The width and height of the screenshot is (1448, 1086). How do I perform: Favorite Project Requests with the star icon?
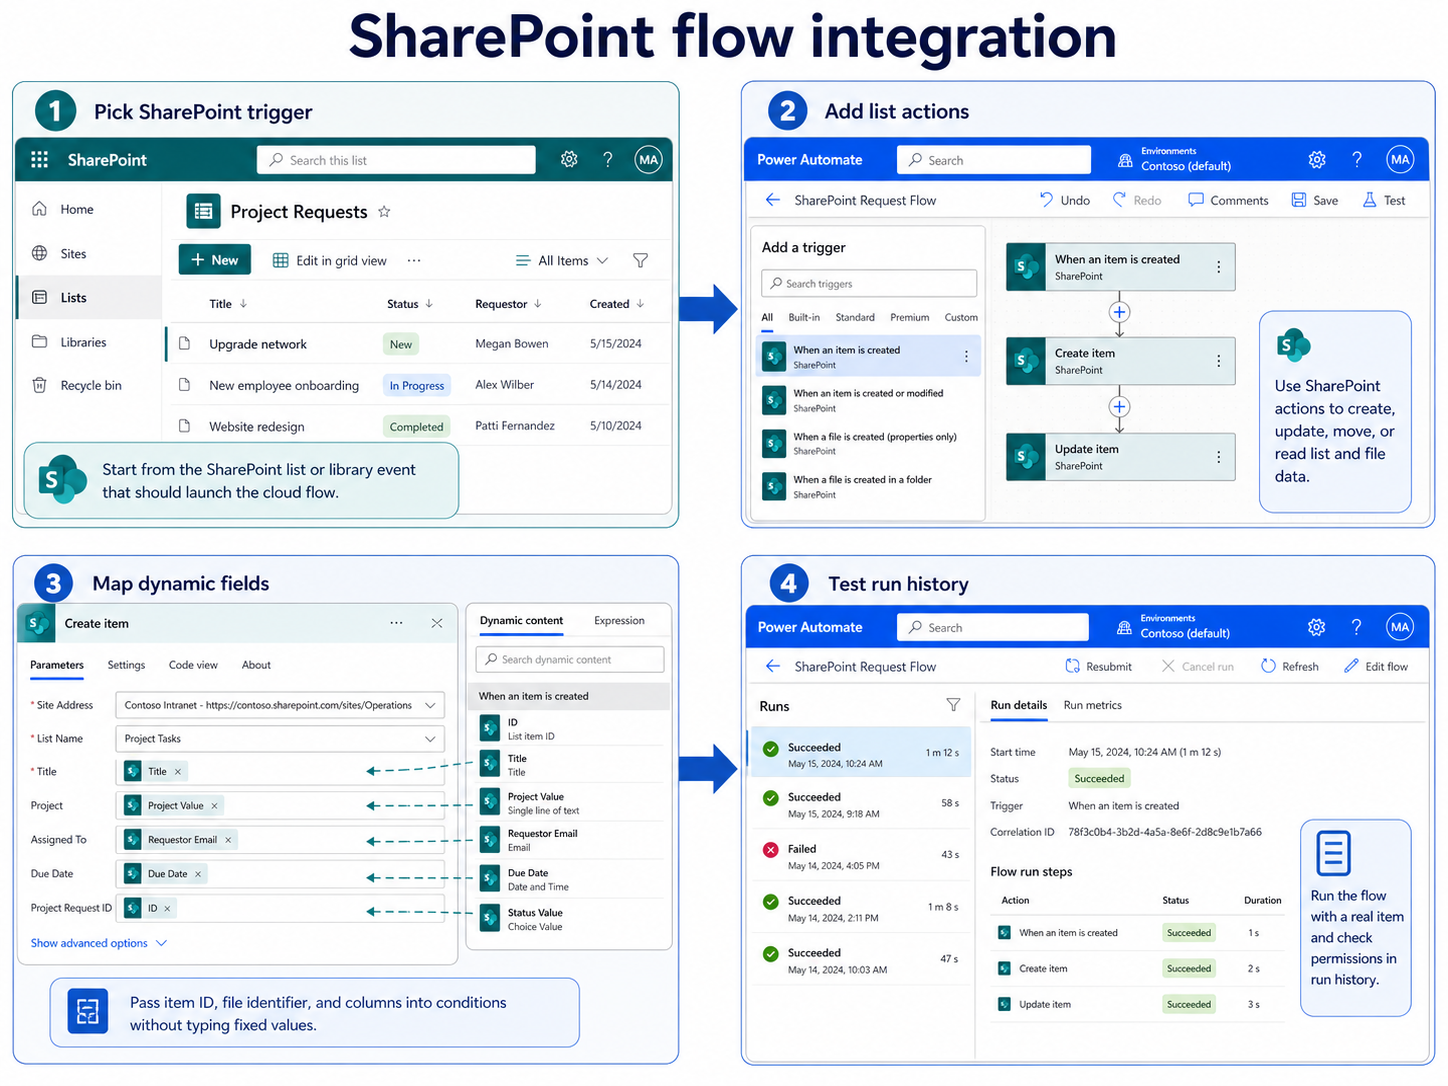click(x=384, y=211)
